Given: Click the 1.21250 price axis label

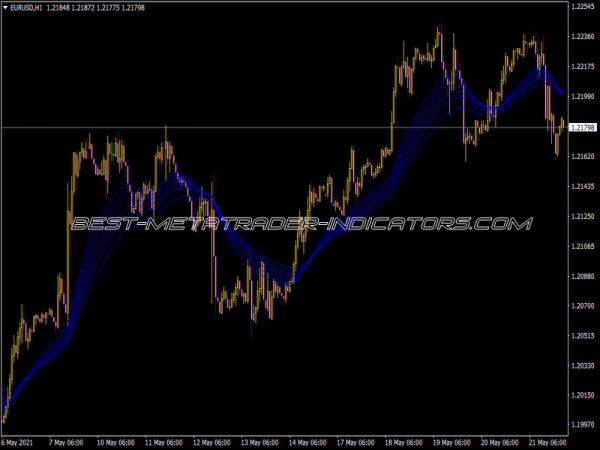Looking at the screenshot, I should tap(581, 216).
